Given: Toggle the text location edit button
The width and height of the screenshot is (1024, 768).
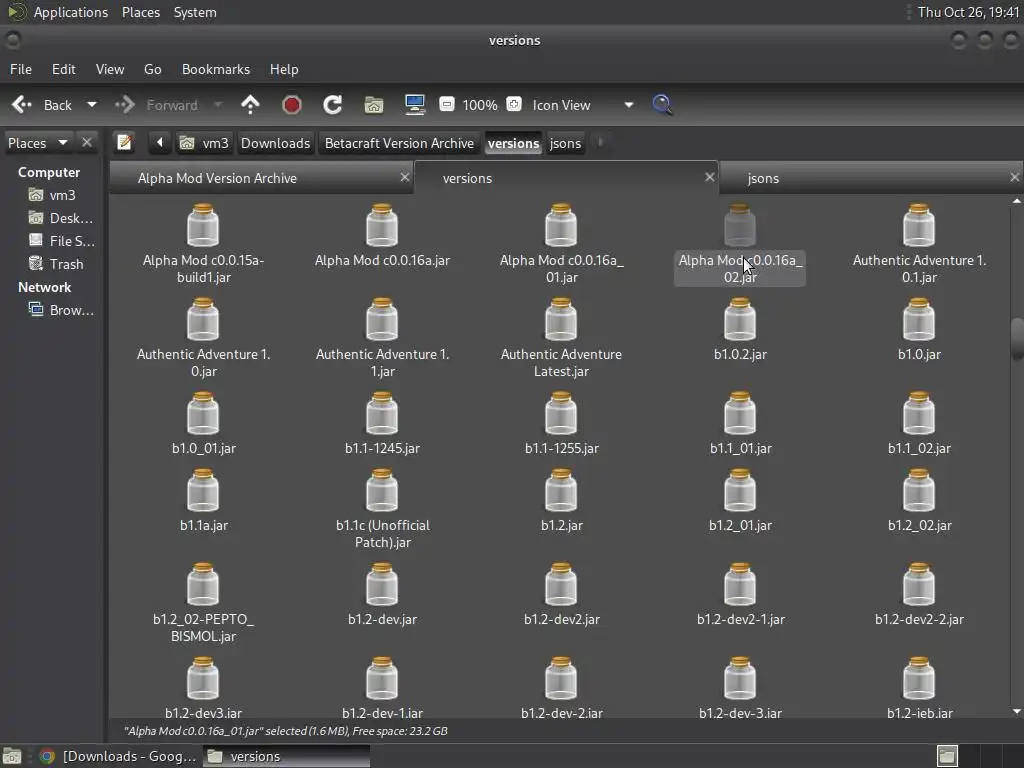Looking at the screenshot, I should pos(124,142).
